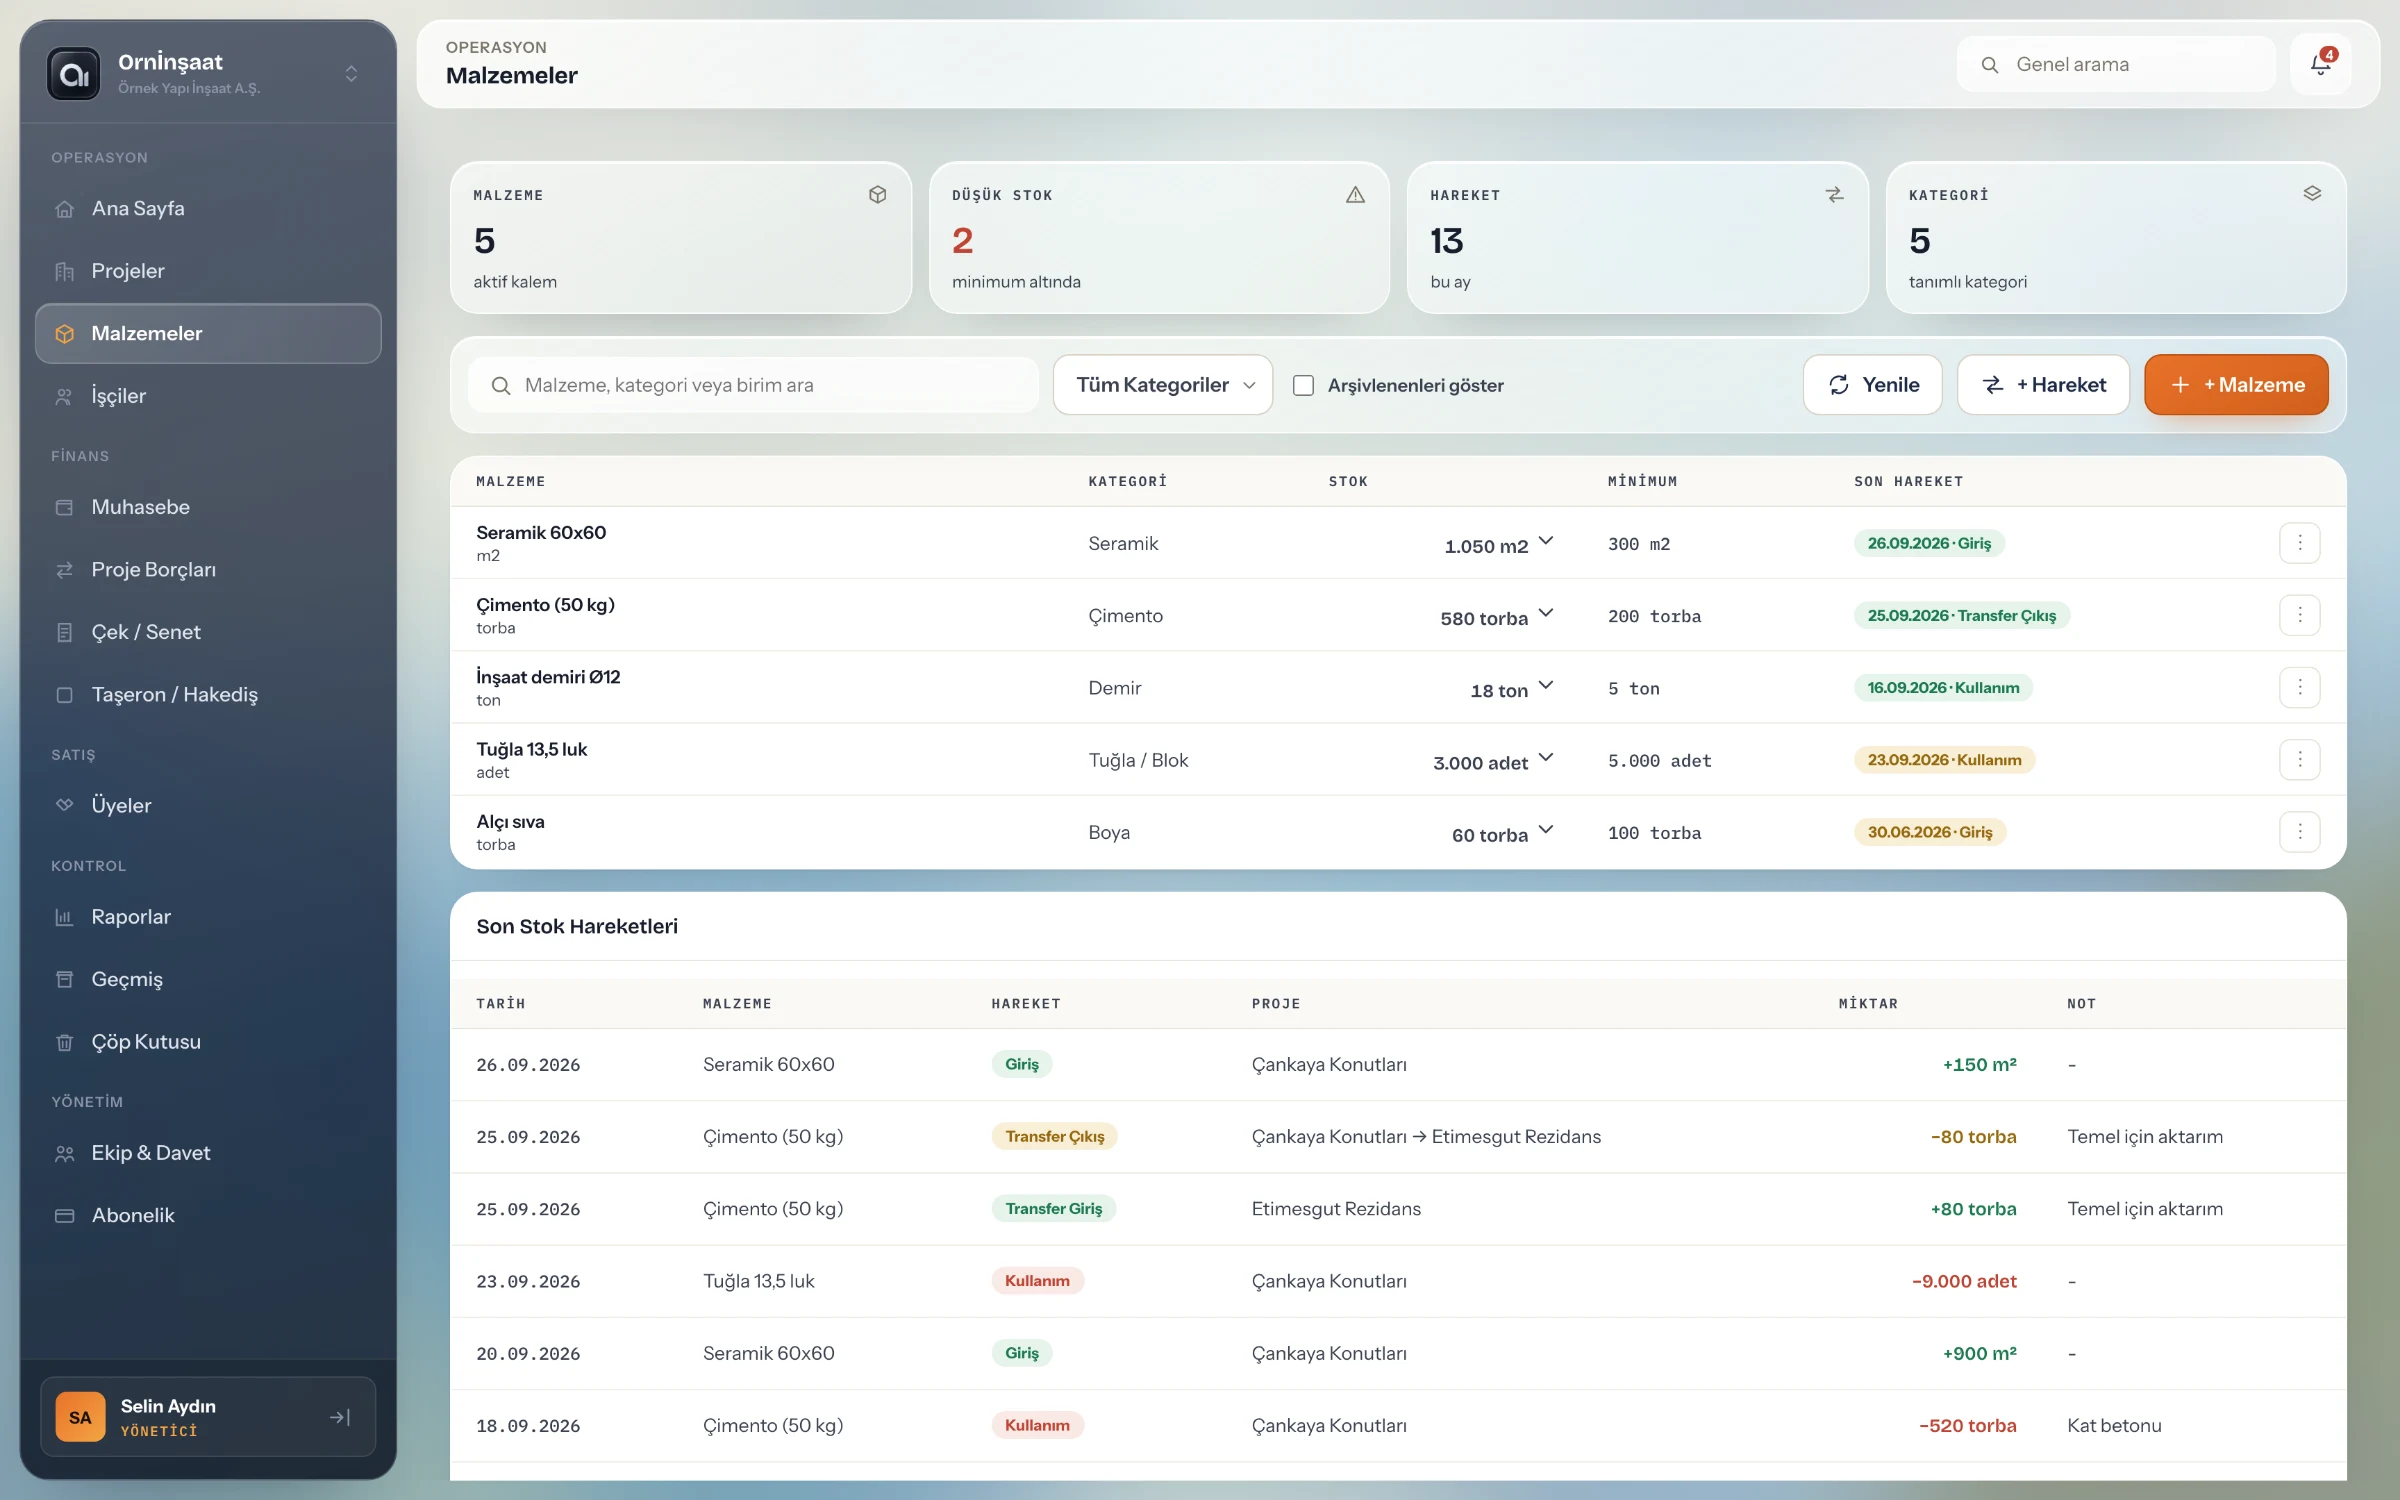Open row actions for İnşaat demiri Ø12
2400x1500 pixels.
pyautogui.click(x=2299, y=687)
